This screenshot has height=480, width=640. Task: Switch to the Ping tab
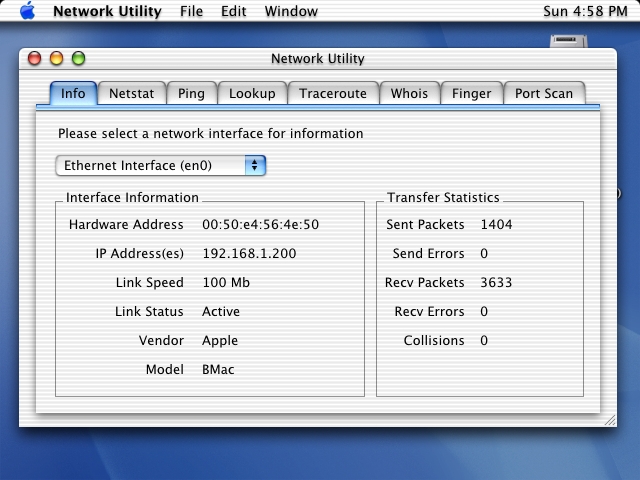pos(191,93)
